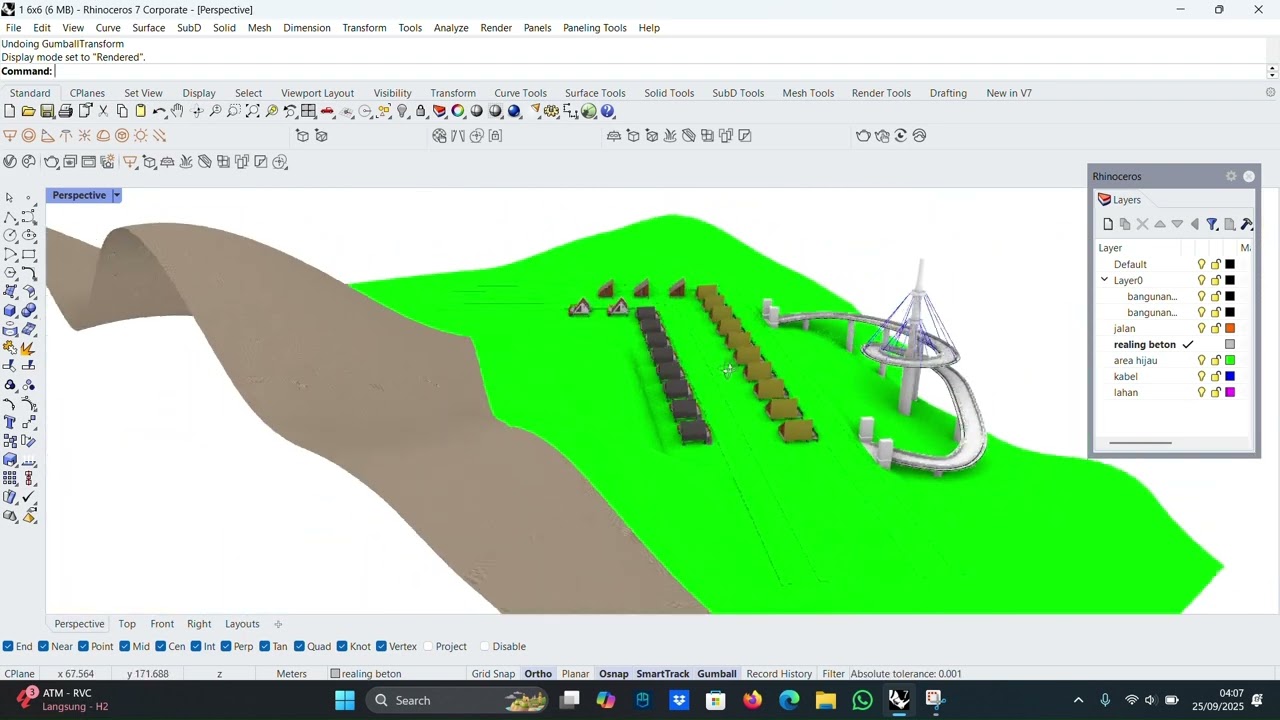This screenshot has width=1280, height=720.
Task: Open the Layers filter funnel dropdown
Action: [1212, 224]
